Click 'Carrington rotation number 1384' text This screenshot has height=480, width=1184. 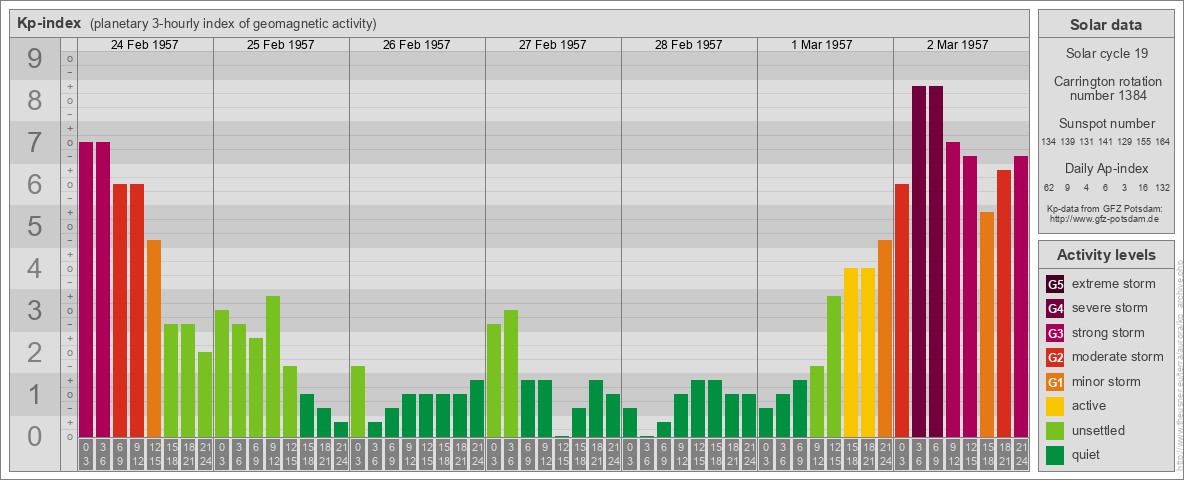pos(1106,88)
